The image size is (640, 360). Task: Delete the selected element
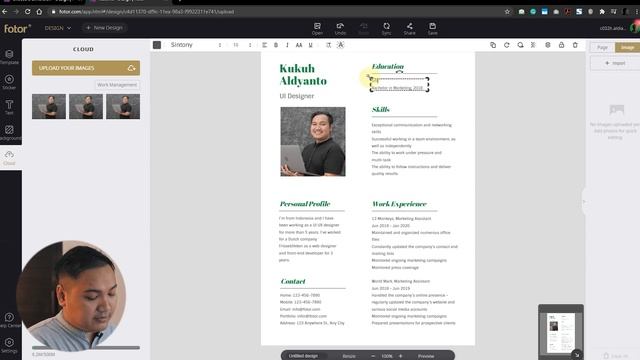(575, 45)
